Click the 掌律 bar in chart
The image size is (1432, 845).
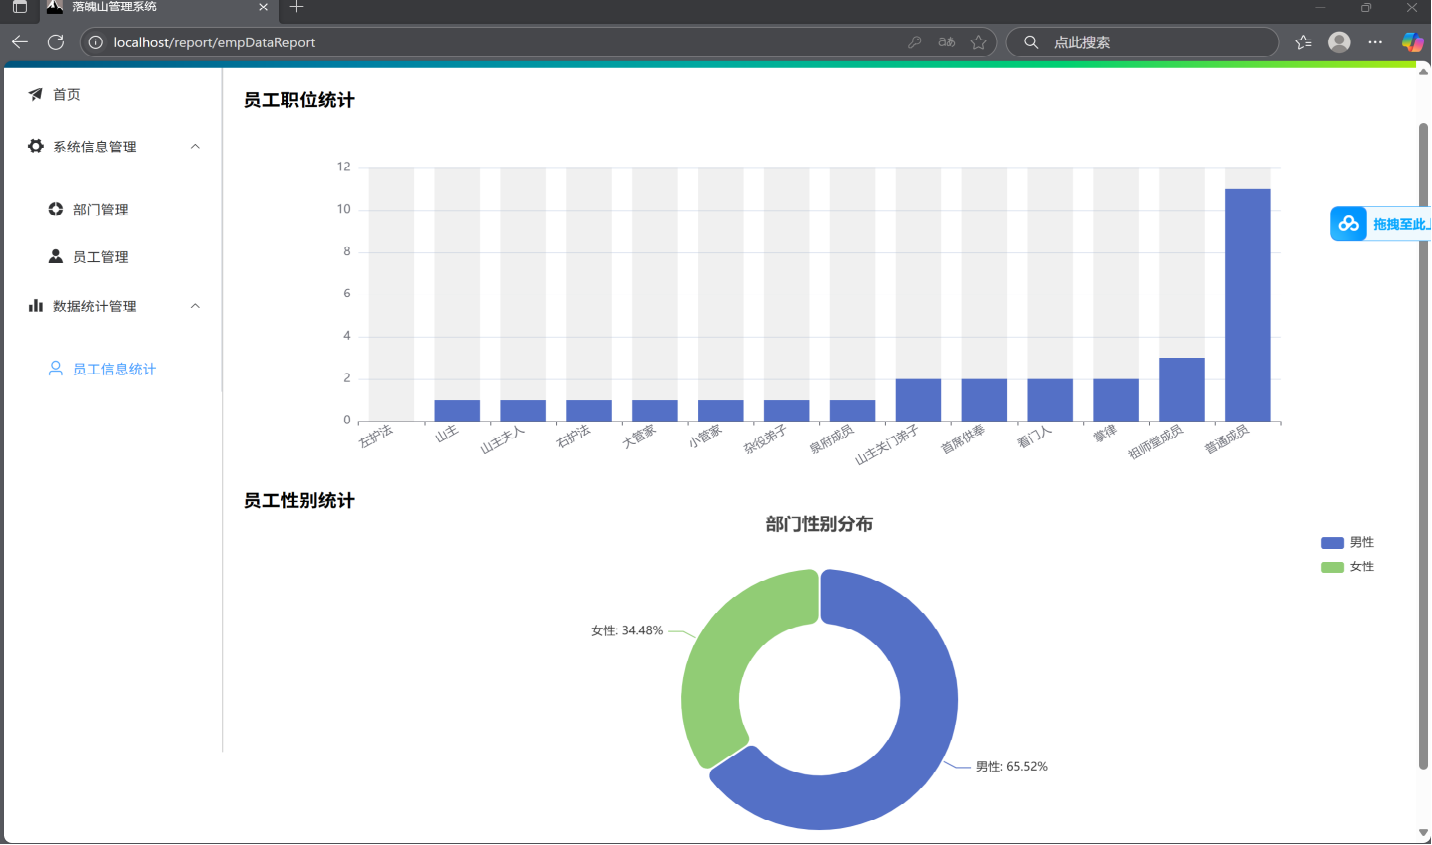click(1115, 400)
